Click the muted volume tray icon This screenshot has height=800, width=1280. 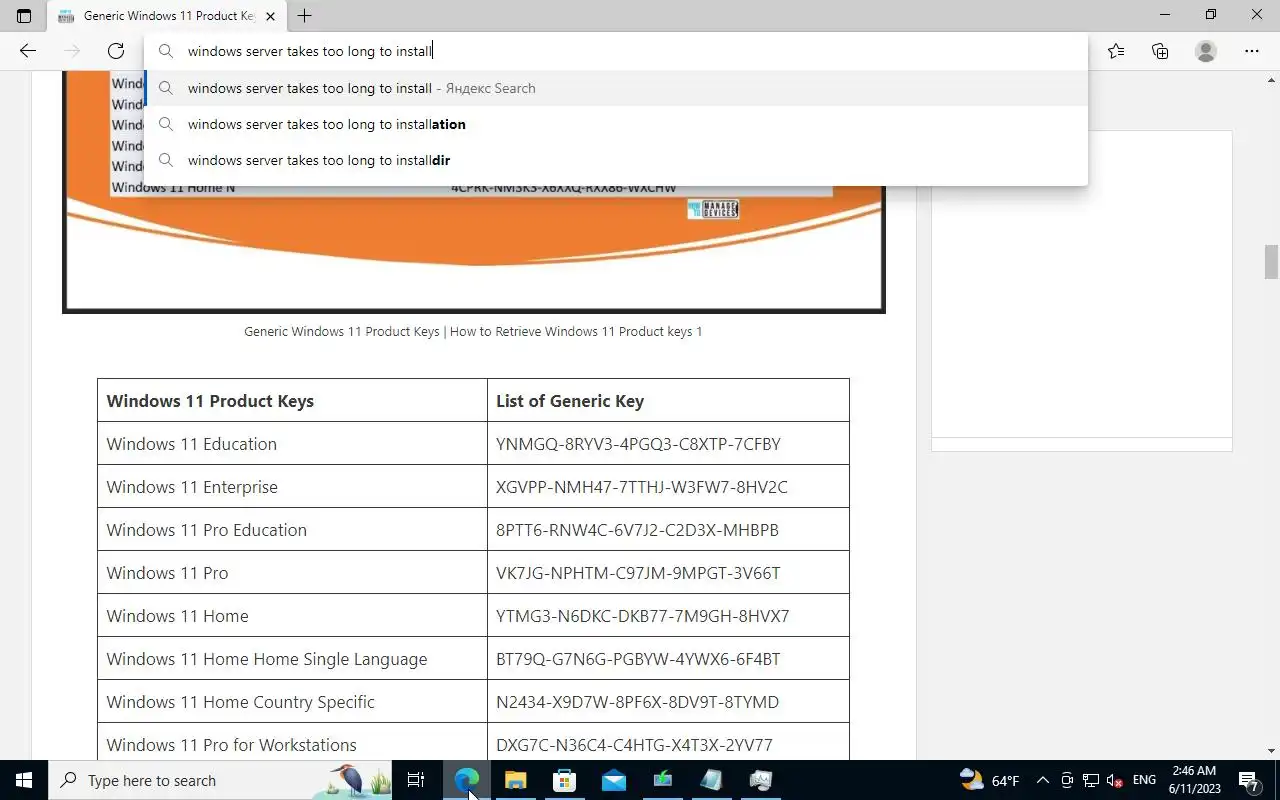click(1115, 780)
